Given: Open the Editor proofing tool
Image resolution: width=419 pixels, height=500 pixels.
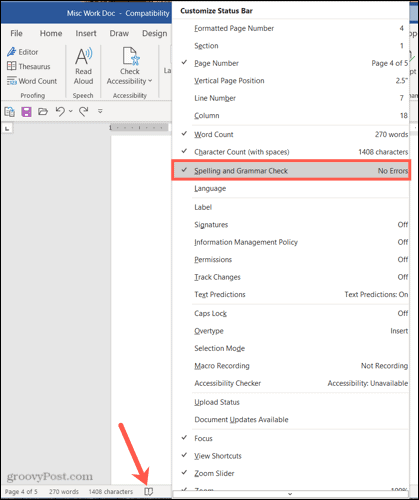Looking at the screenshot, I should point(22,52).
